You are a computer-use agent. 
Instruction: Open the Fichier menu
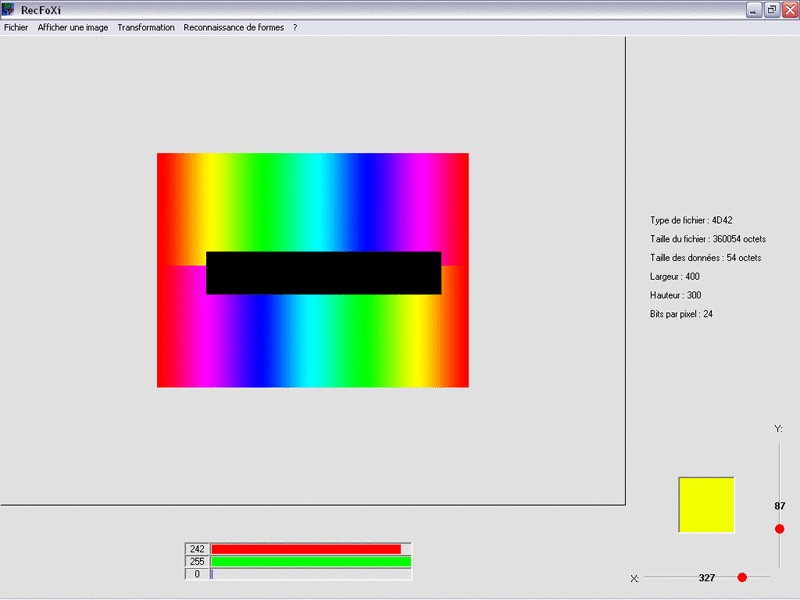16,28
